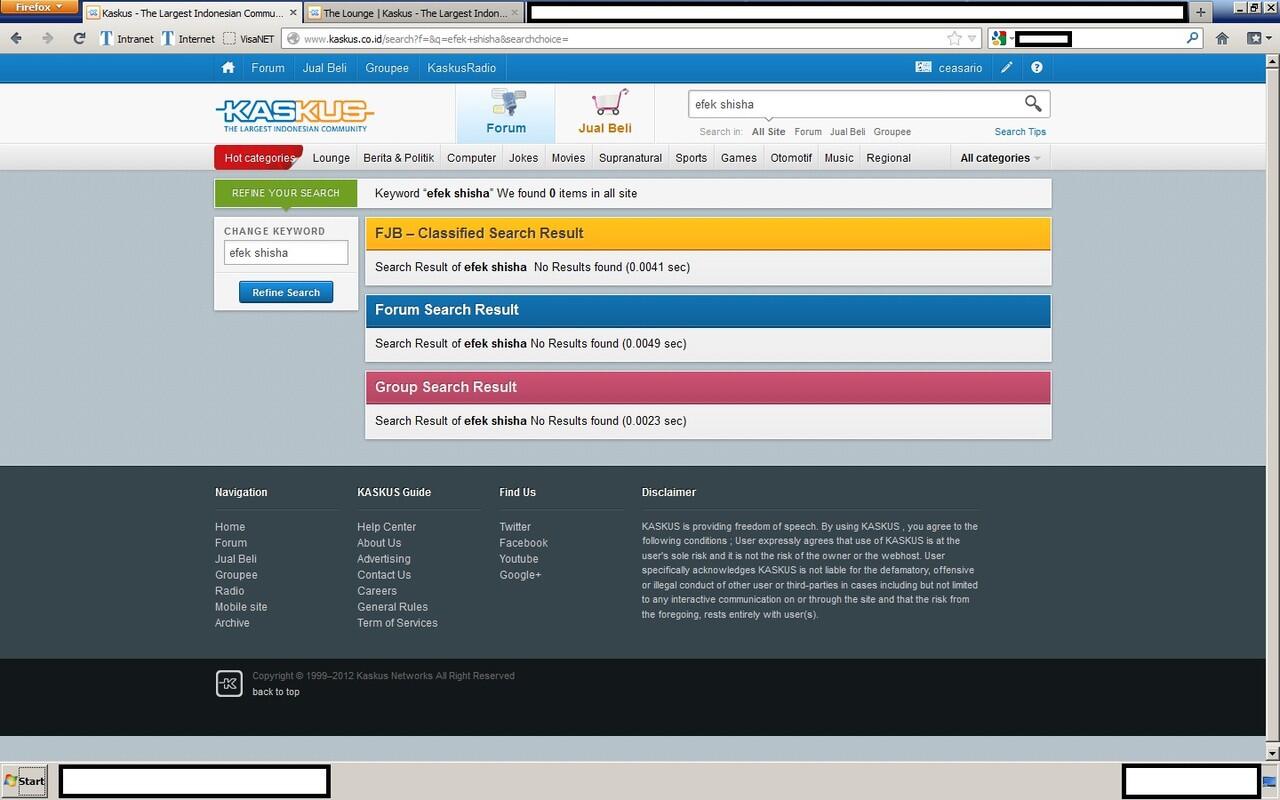1280x800 pixels.
Task: Click the browser search magnifier icon
Action: [x=1192, y=38]
